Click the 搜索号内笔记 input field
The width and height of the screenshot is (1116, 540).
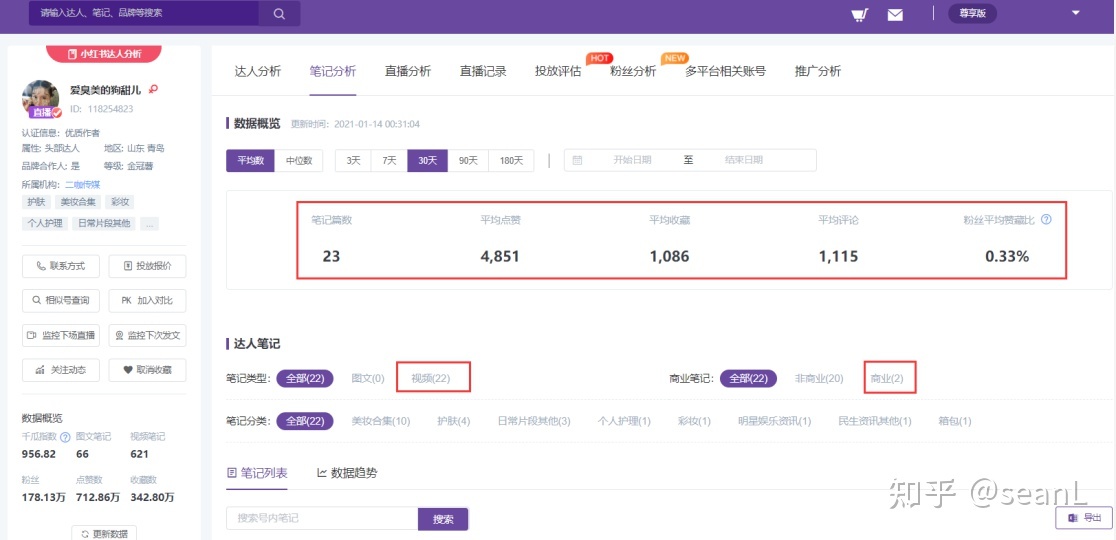tap(322, 519)
